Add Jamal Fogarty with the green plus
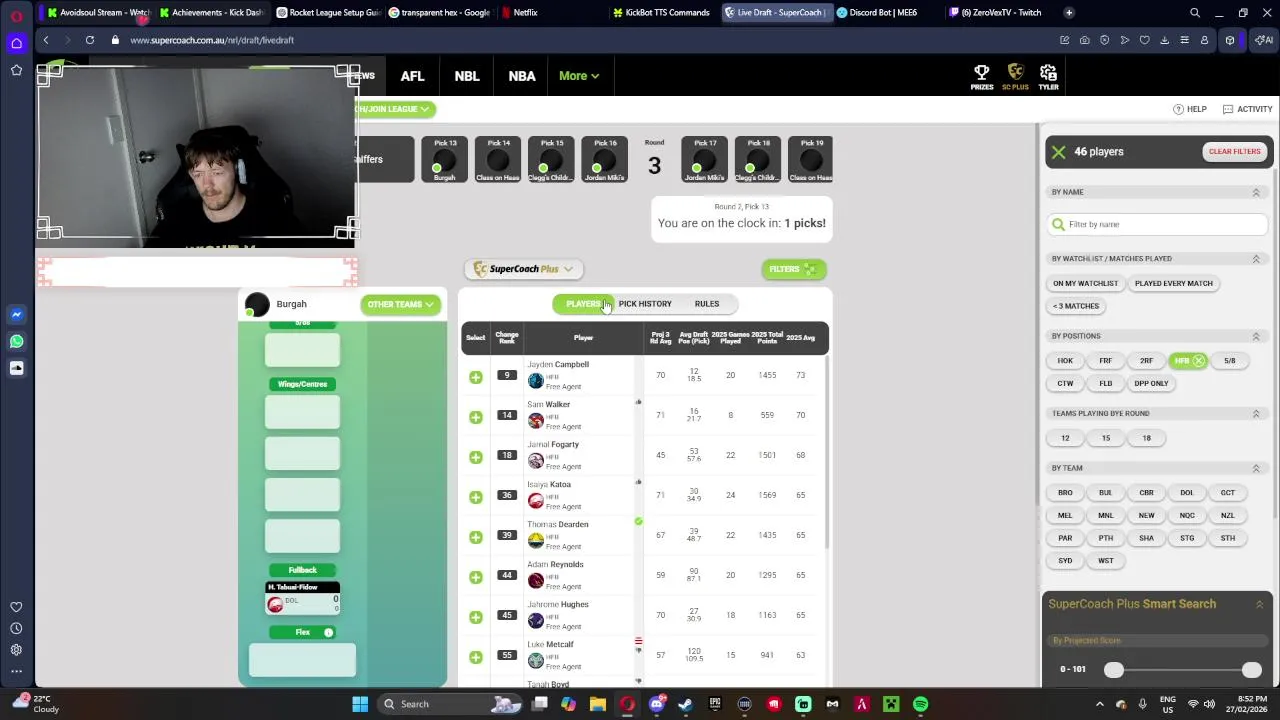Image resolution: width=1280 pixels, height=720 pixels. point(476,457)
